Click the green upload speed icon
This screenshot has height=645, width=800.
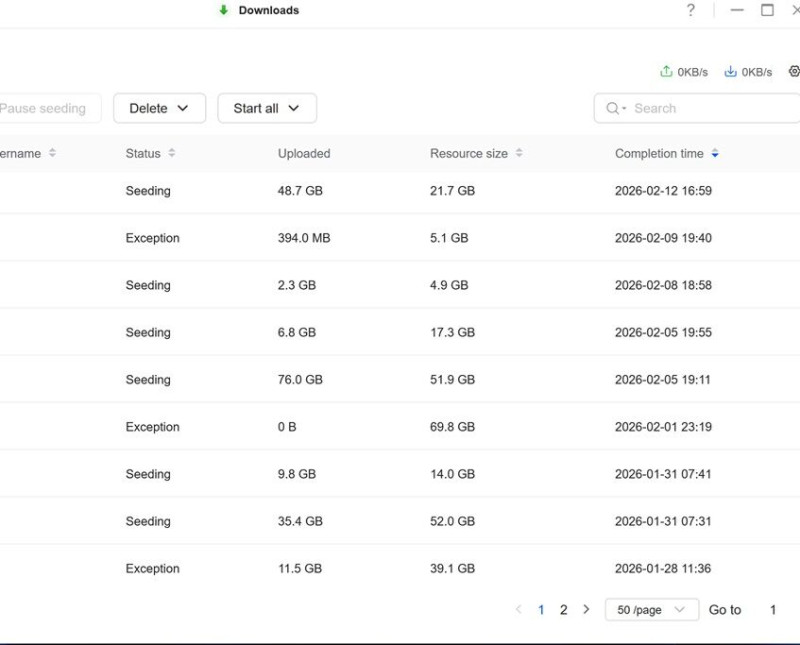click(666, 72)
